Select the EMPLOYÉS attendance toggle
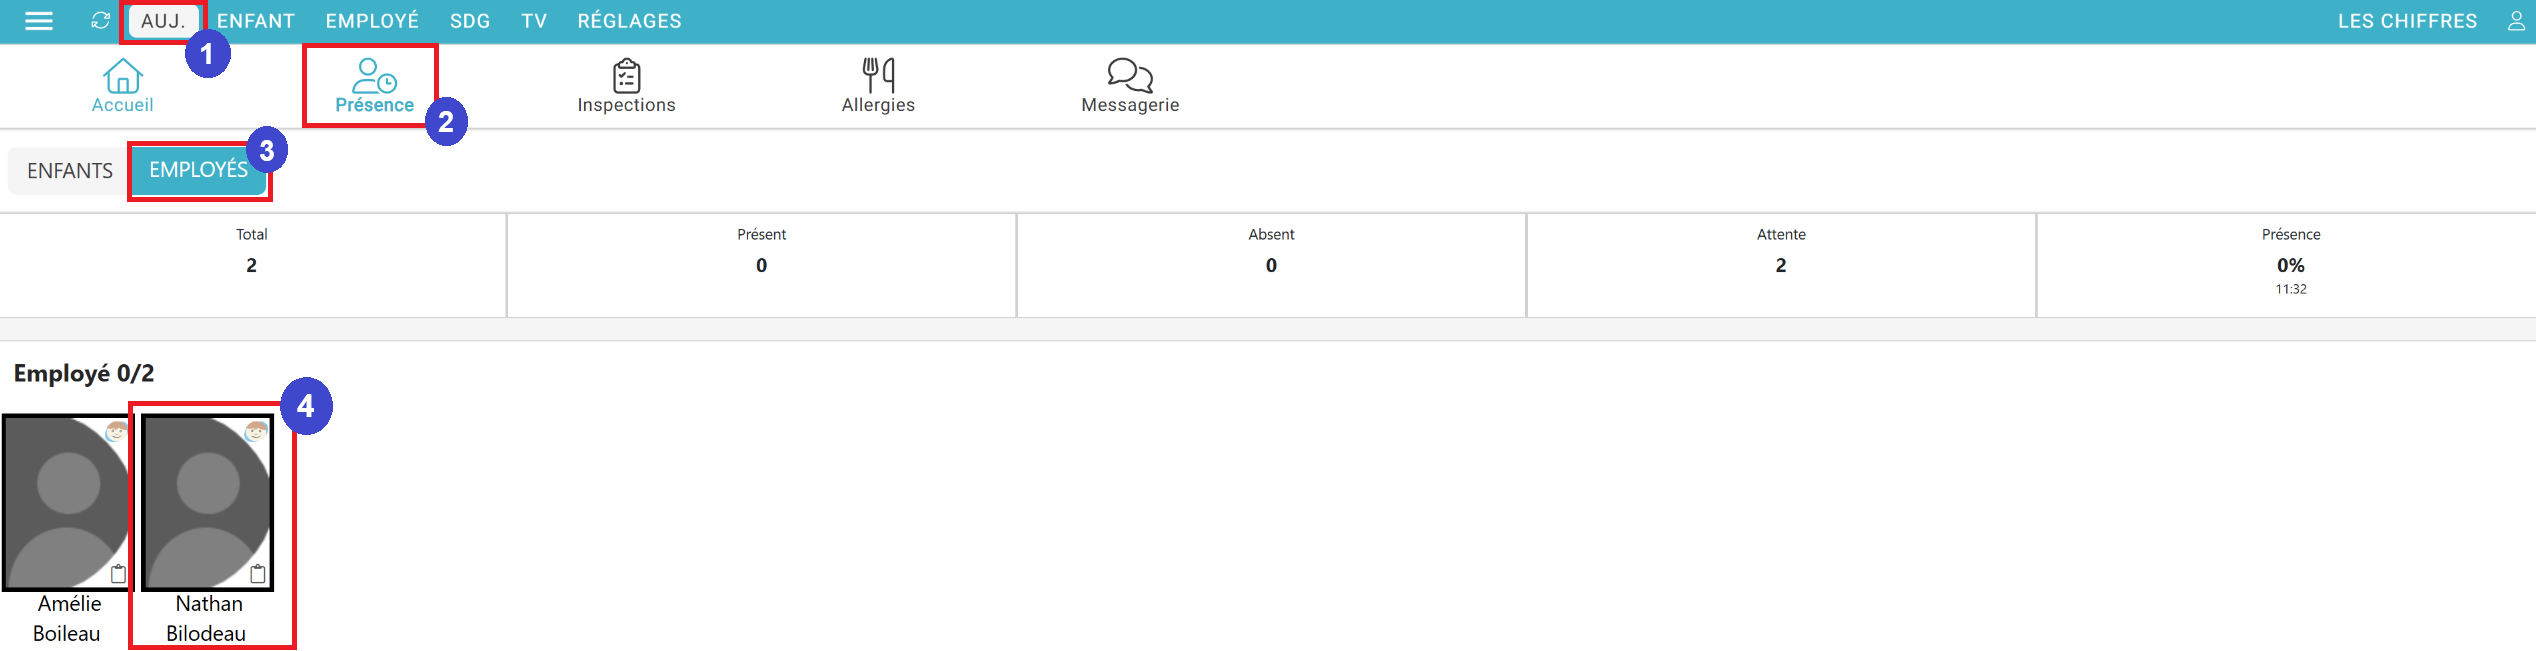 click(198, 170)
